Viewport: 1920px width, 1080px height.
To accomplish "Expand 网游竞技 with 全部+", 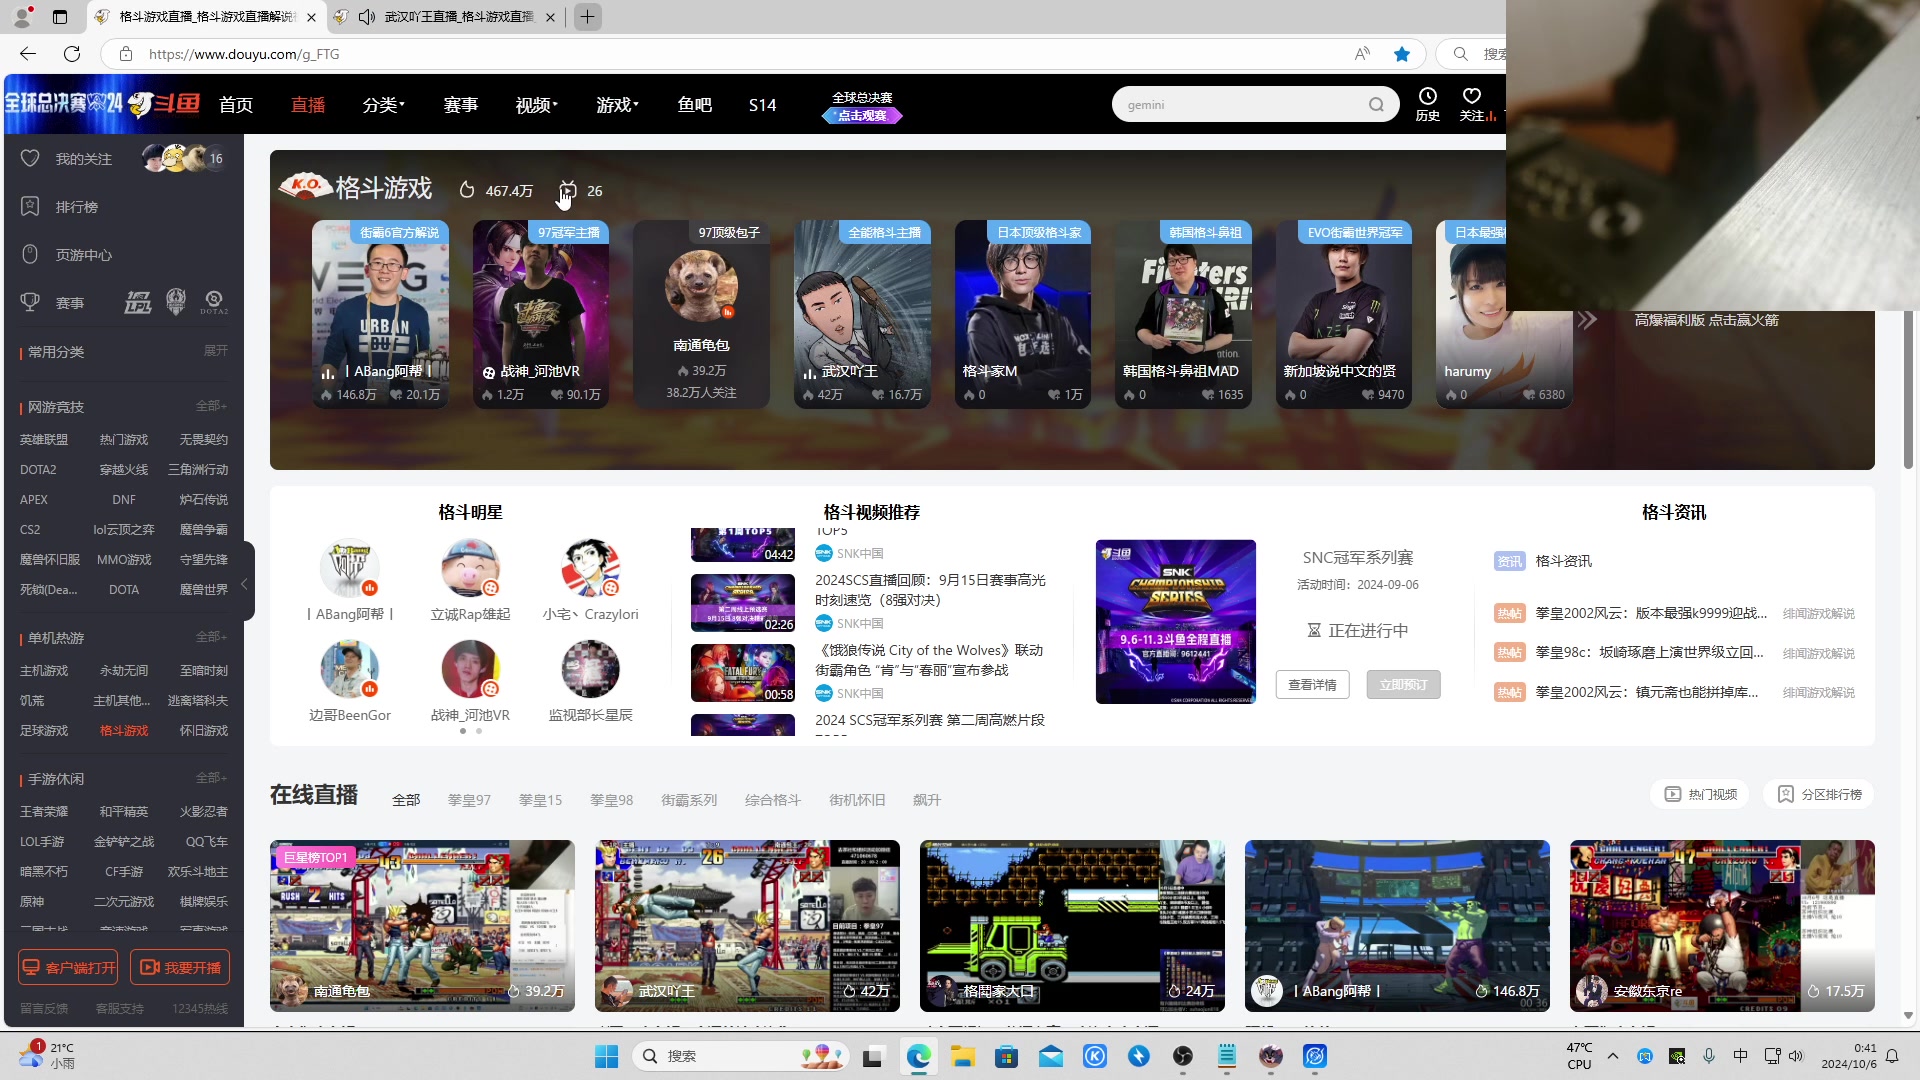I will (x=211, y=406).
